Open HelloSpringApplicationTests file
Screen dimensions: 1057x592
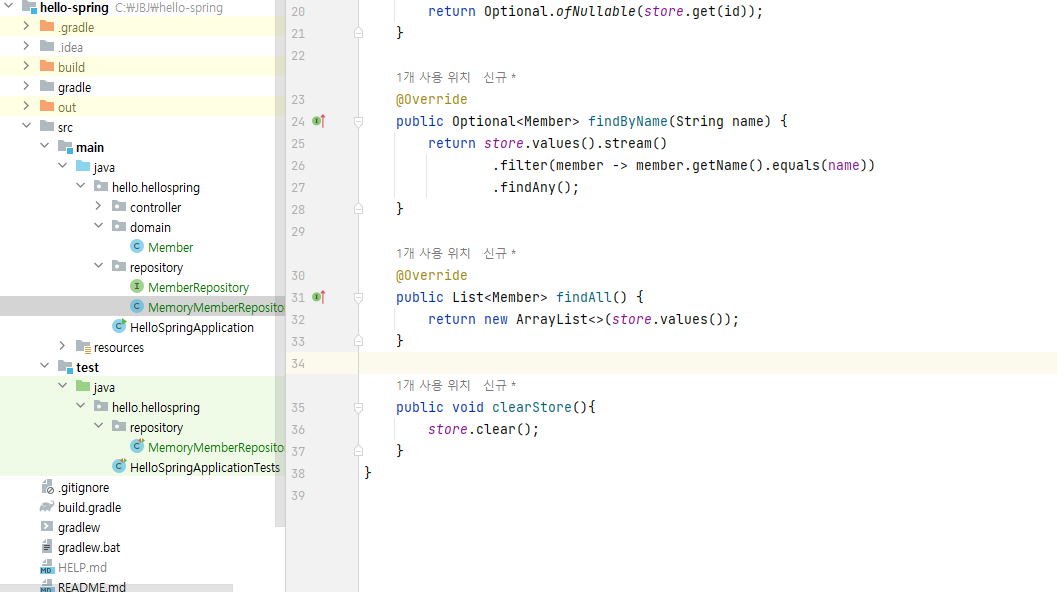[204, 467]
